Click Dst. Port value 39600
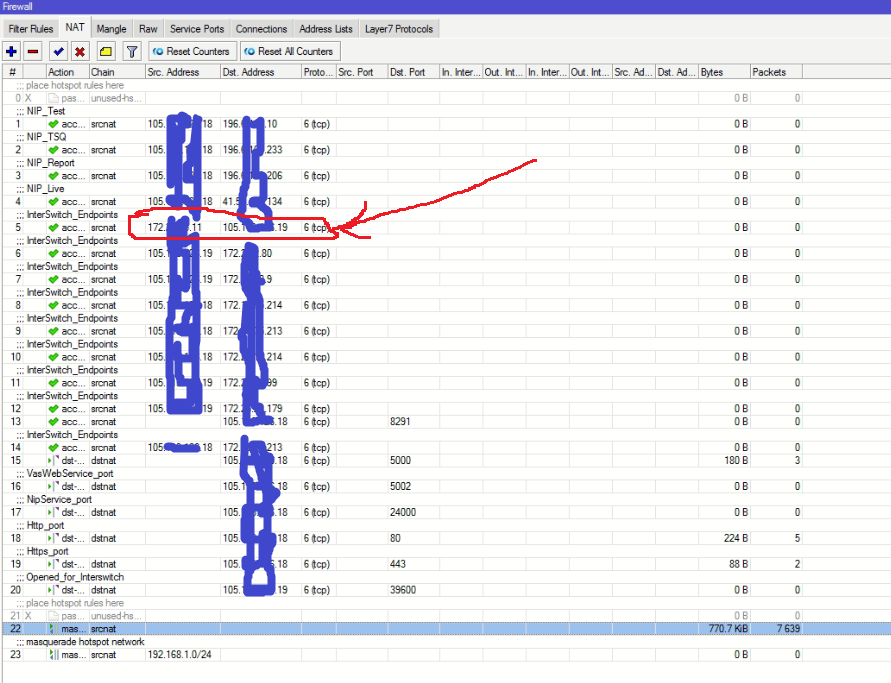891x683 pixels. tap(403, 590)
